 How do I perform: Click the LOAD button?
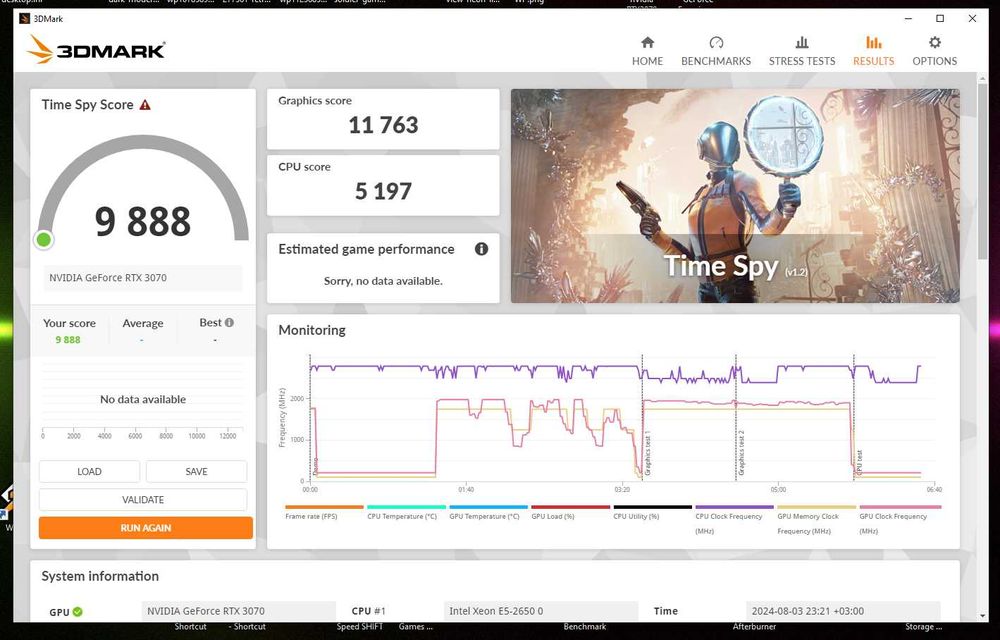click(89, 472)
